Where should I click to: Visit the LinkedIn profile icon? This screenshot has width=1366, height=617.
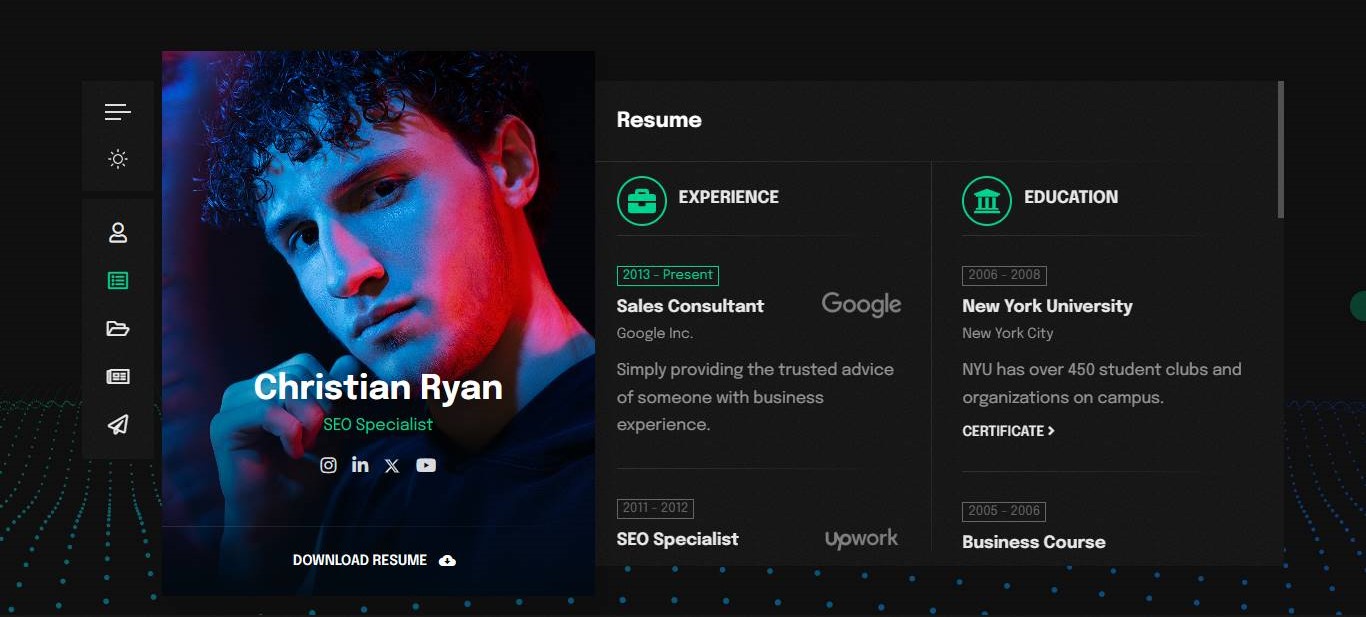point(360,465)
